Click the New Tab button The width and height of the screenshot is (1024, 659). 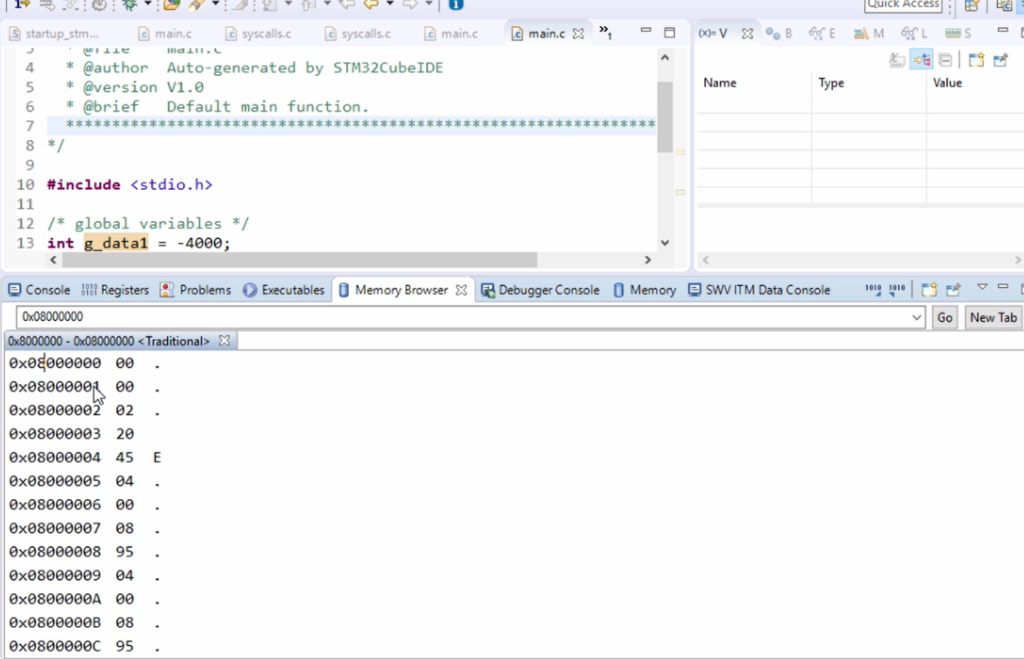tap(993, 317)
